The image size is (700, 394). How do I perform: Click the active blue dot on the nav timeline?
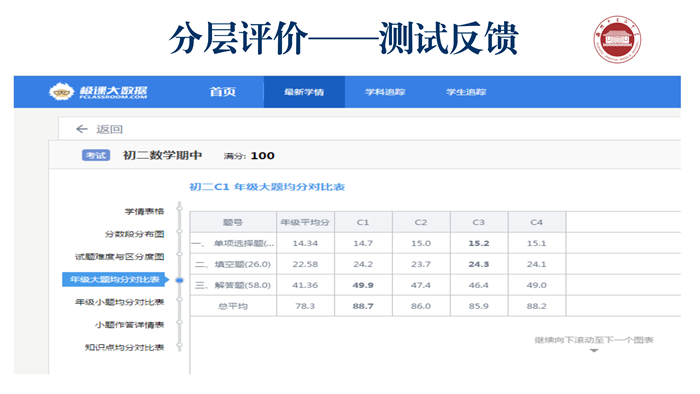click(x=179, y=280)
